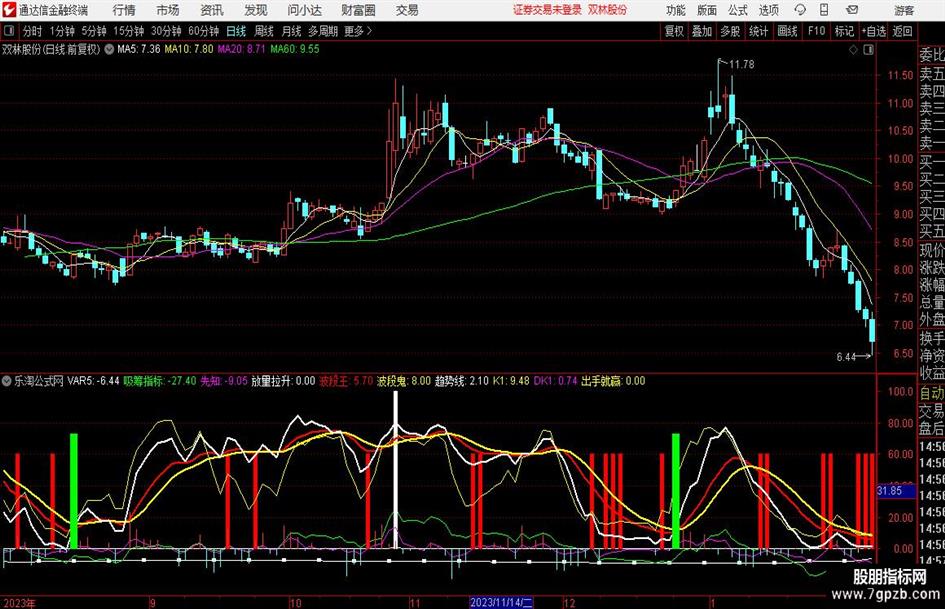Switch to the 分时 chart tab
The image size is (945, 609).
click(x=32, y=31)
